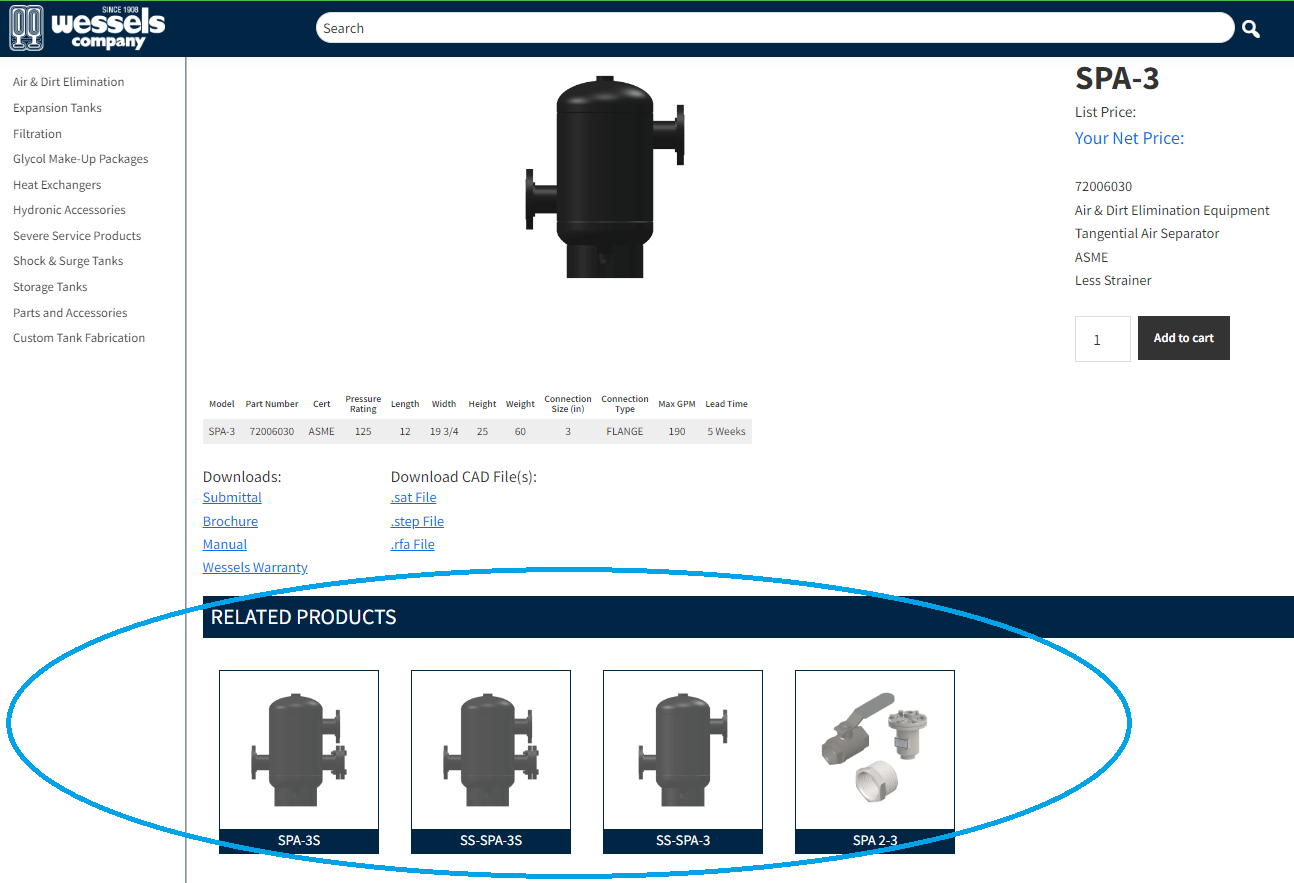
Task: Click the SPA-3 model table cell
Action: [x=222, y=432]
